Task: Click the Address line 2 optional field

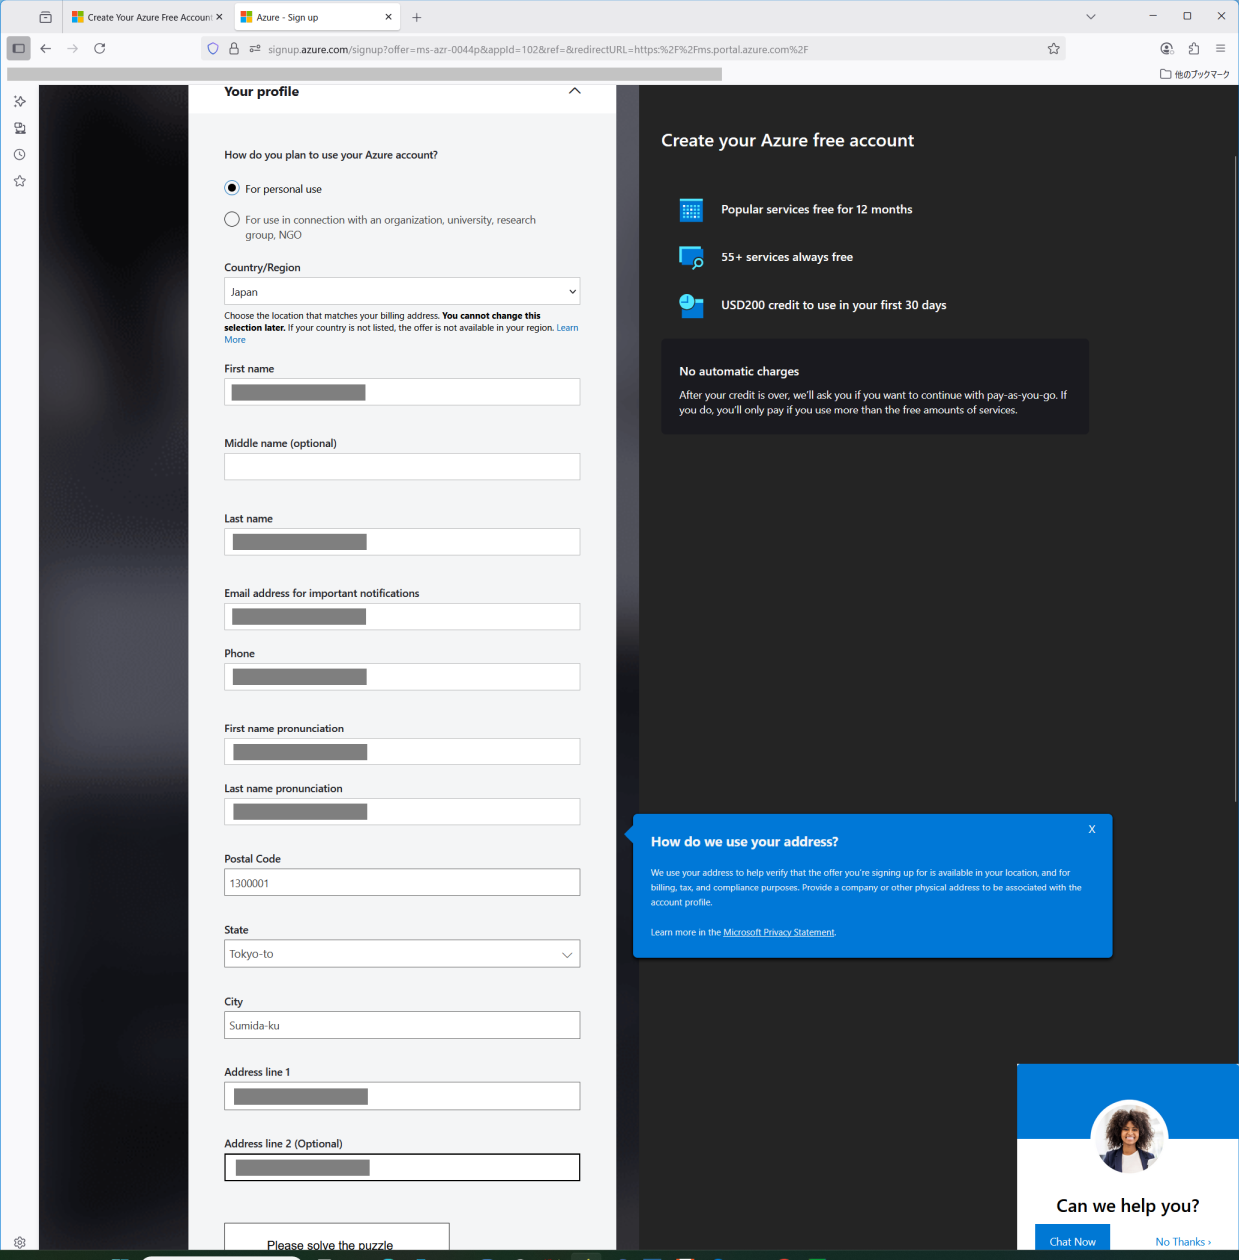Action: pos(402,1167)
